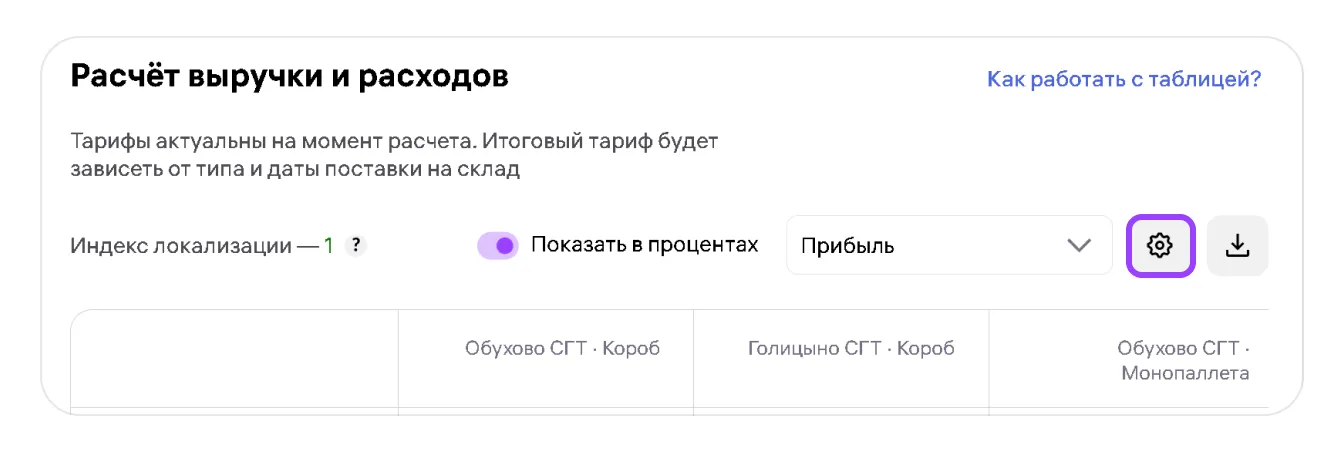
Task: Click the question mark help icon
Action: (356, 245)
